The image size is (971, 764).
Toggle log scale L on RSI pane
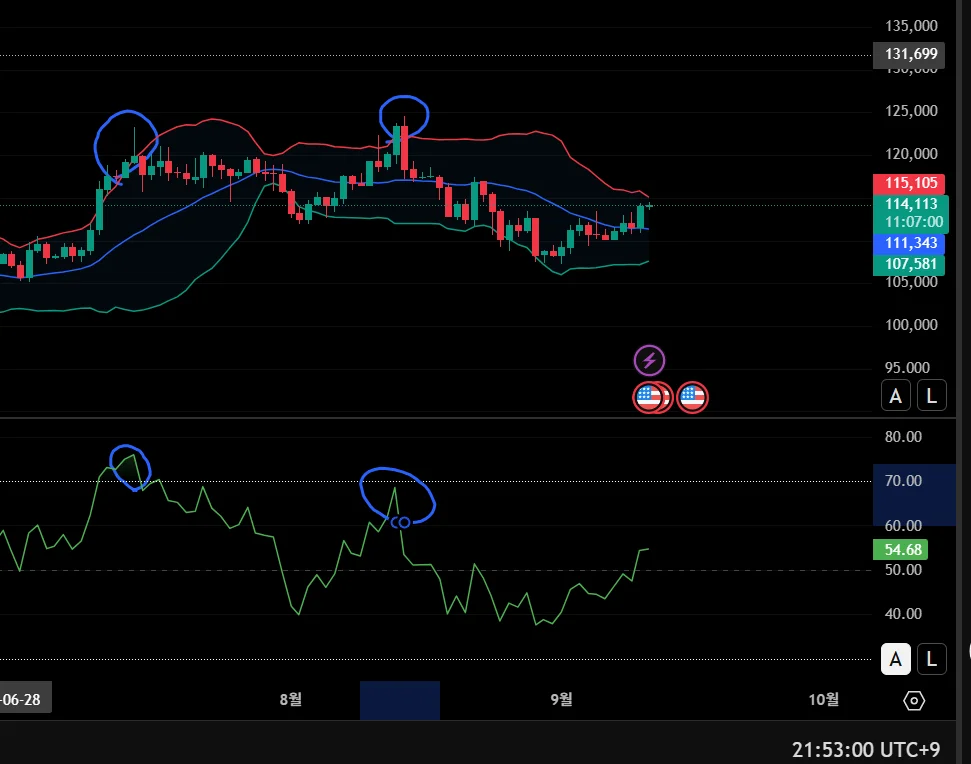[x=931, y=659]
